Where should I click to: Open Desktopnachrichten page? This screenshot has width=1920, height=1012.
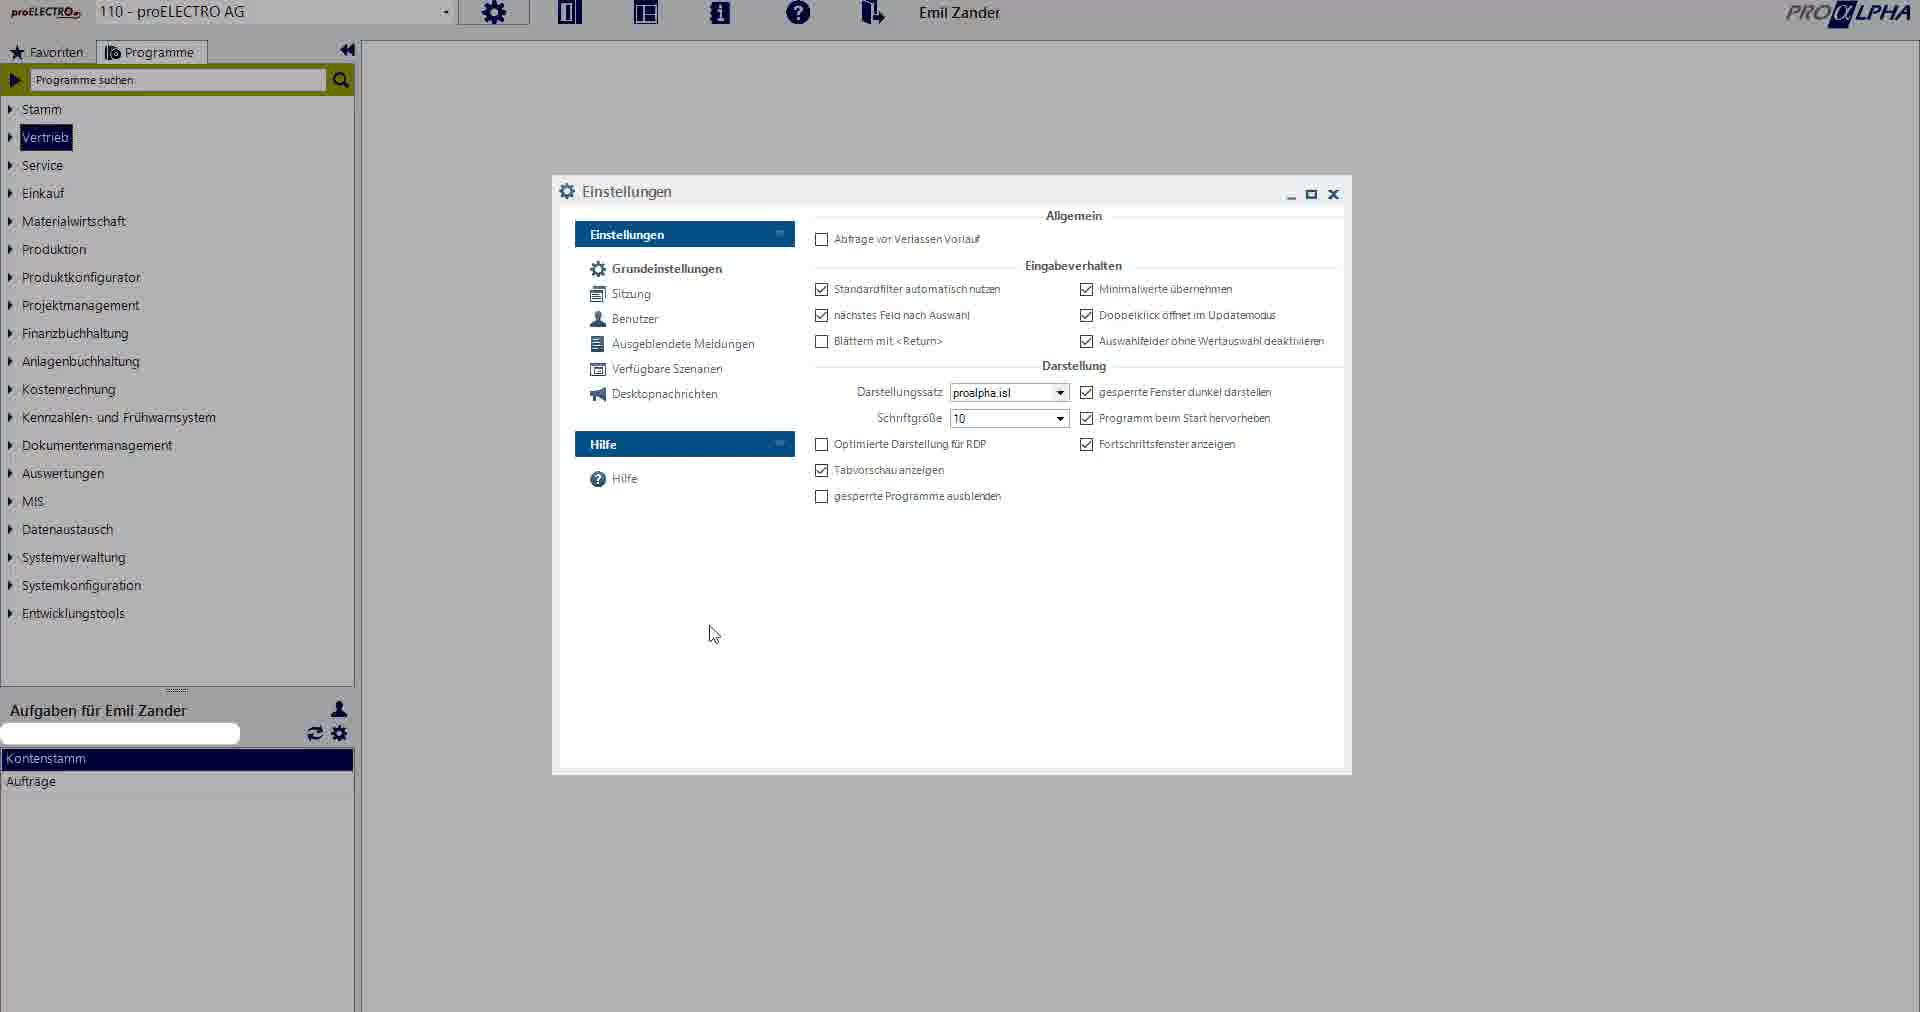click(x=665, y=394)
